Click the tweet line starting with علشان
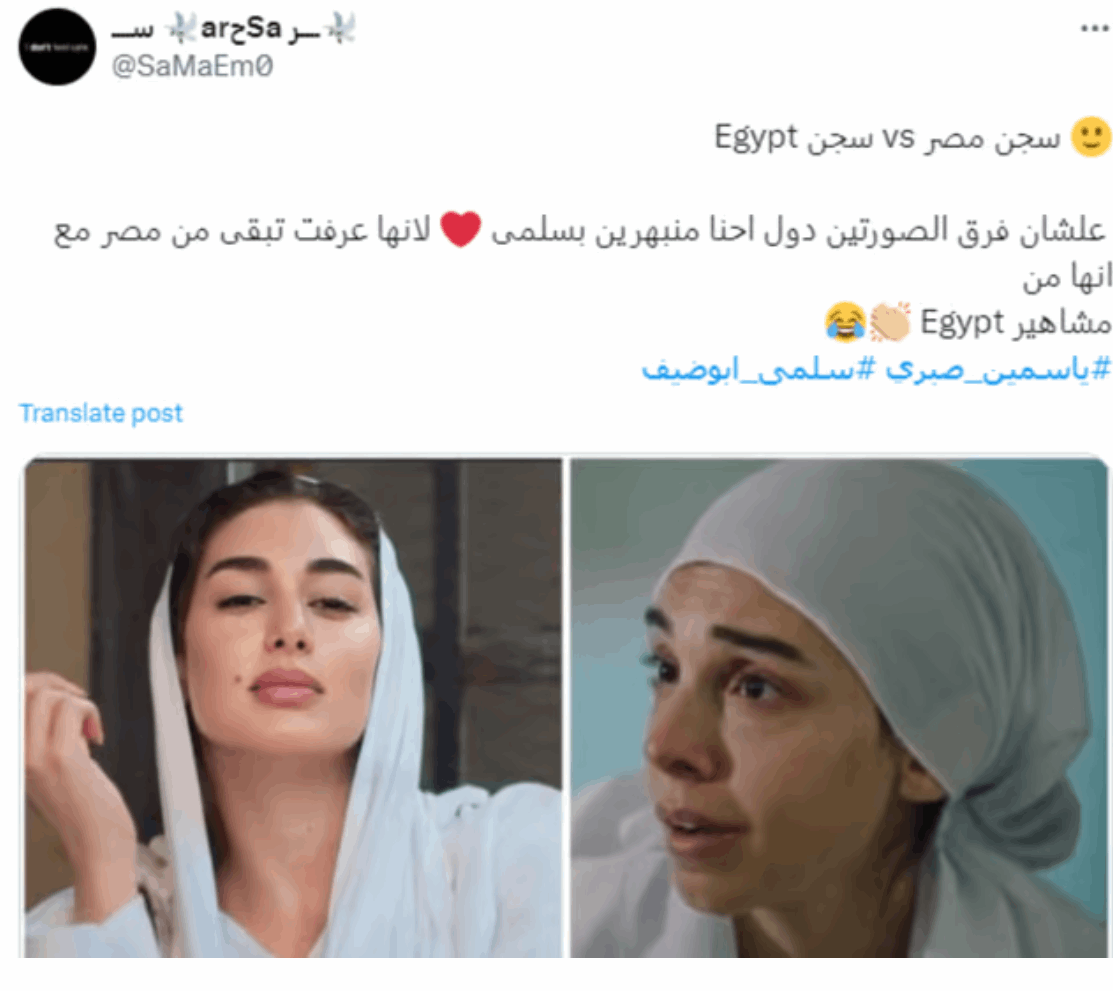1113x991 pixels. tap(581, 230)
